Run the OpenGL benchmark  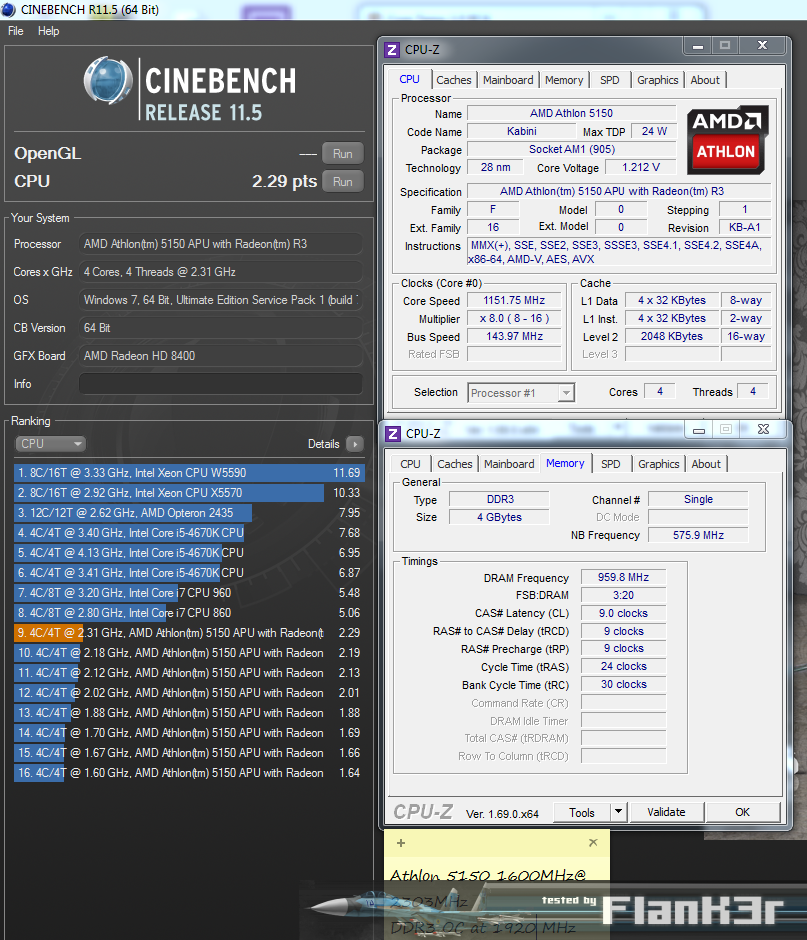point(342,153)
